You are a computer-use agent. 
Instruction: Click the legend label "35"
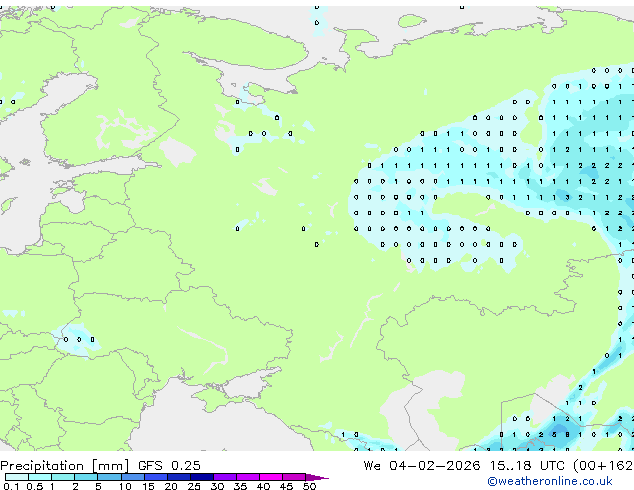pos(240,486)
